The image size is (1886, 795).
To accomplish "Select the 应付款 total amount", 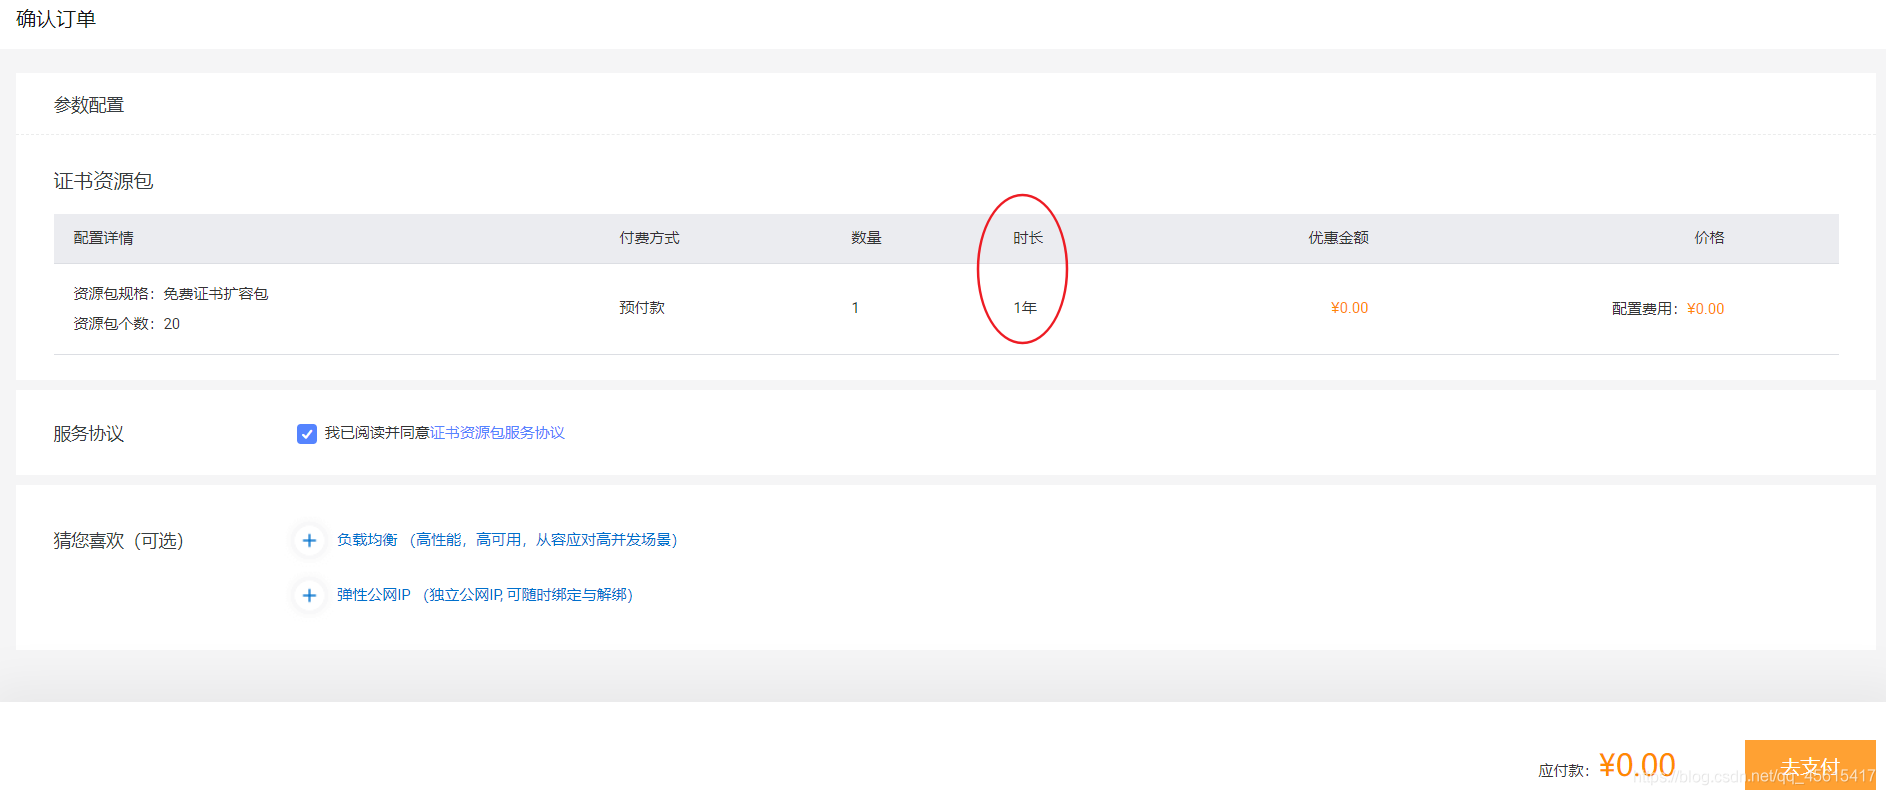I will click(x=1637, y=765).
